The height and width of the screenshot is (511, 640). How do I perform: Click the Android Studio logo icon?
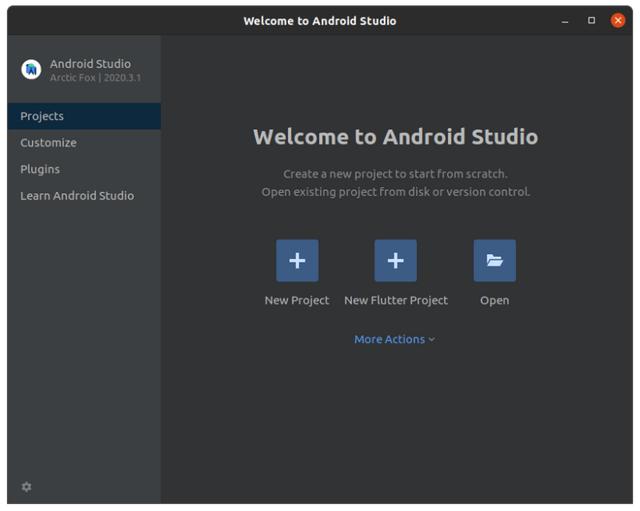(31, 70)
